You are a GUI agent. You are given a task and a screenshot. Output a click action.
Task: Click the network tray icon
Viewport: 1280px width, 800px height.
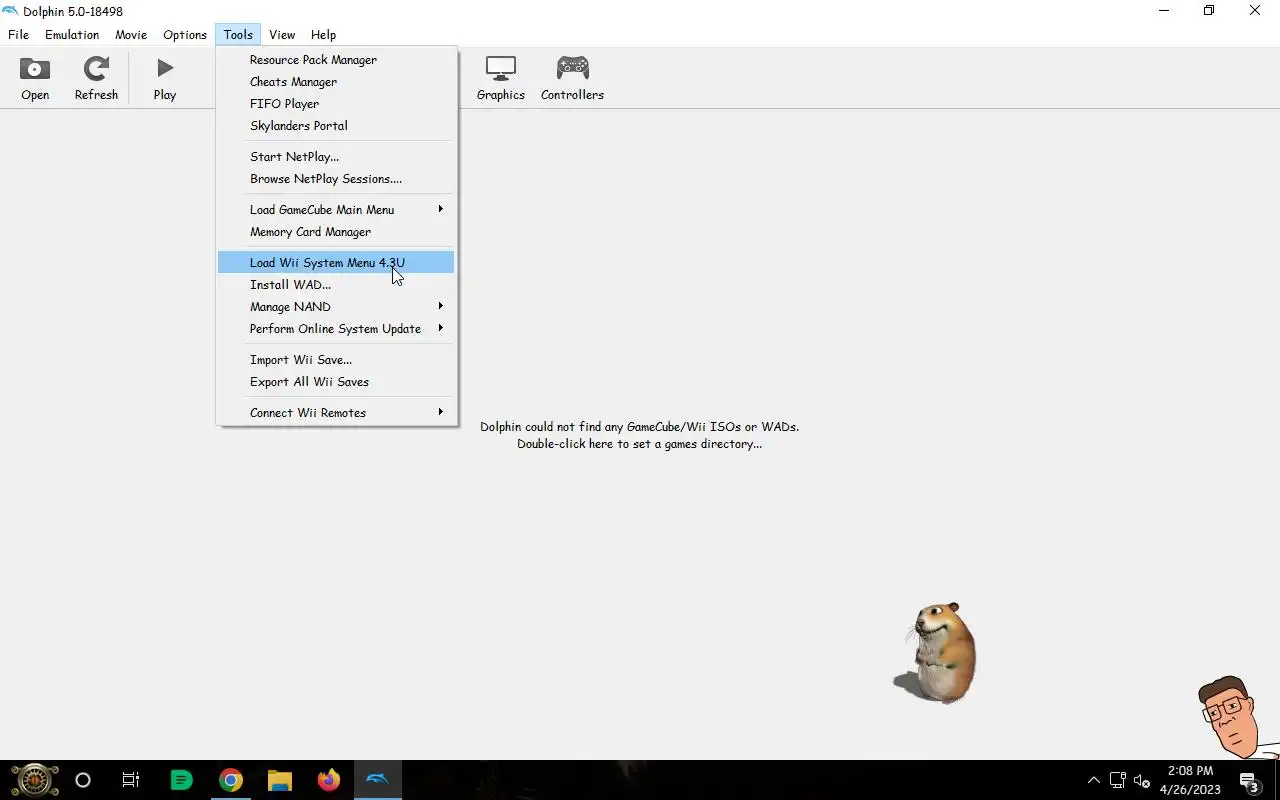click(1118, 780)
